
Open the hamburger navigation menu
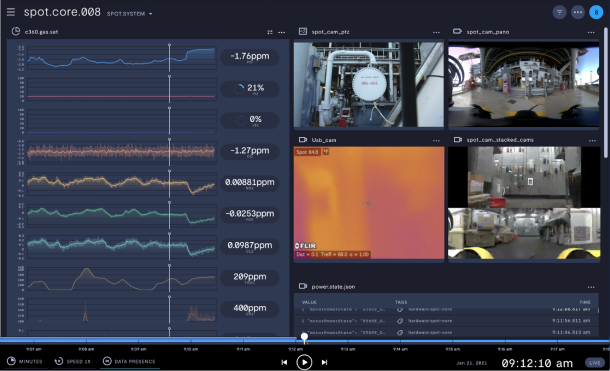pyautogui.click(x=11, y=12)
